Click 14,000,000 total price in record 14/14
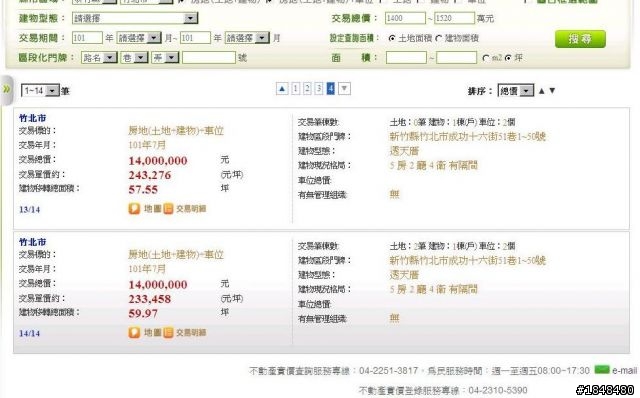Viewport: 640px width, 398px height. point(158,285)
